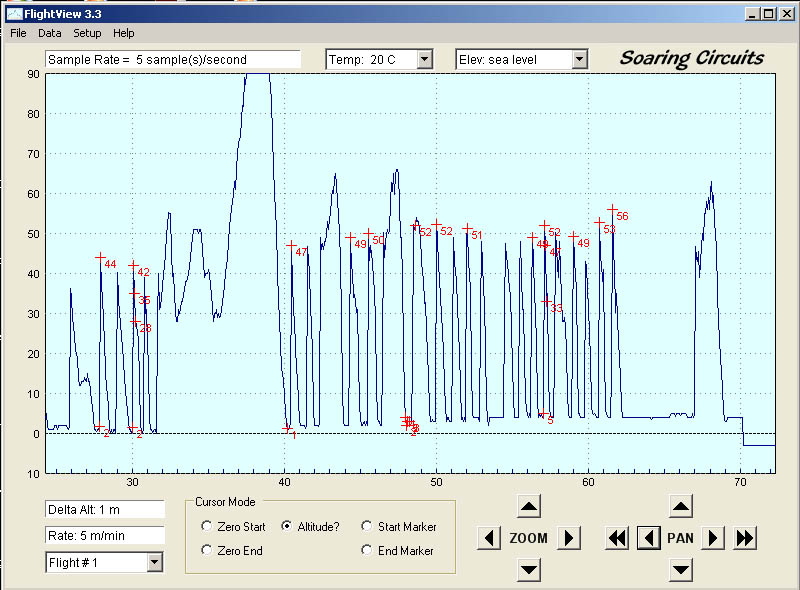This screenshot has width=800, height=590.
Task: Click altitude marker labeled 56
Action: tap(612, 209)
